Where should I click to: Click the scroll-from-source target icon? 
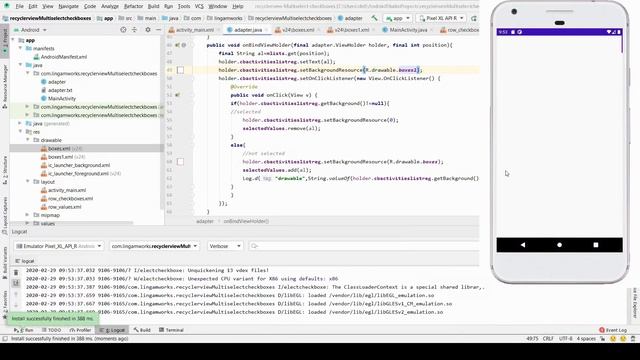[x=123, y=30]
